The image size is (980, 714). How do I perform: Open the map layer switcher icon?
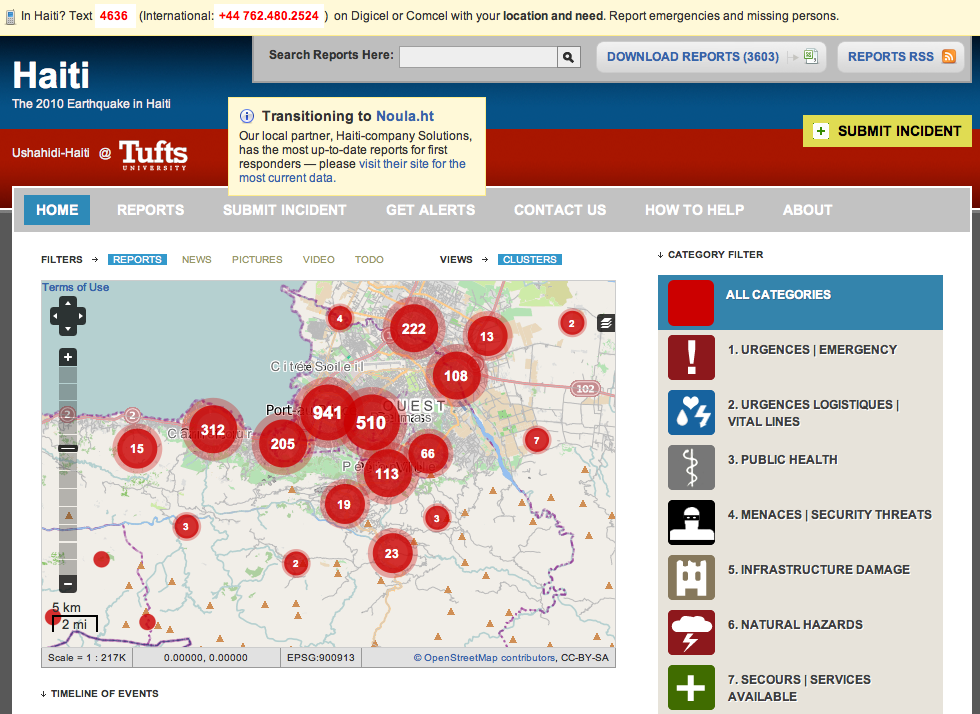click(x=606, y=322)
